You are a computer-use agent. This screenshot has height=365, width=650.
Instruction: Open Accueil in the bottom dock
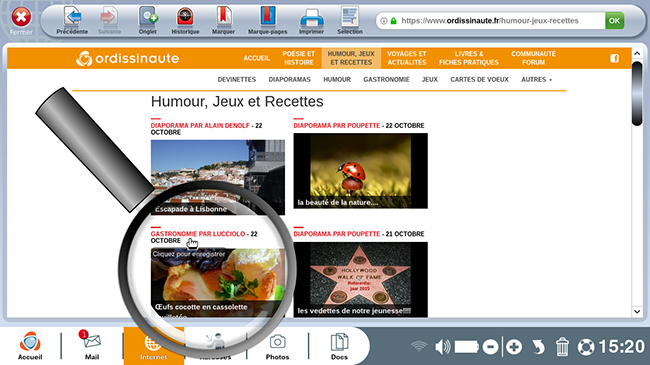[30, 345]
